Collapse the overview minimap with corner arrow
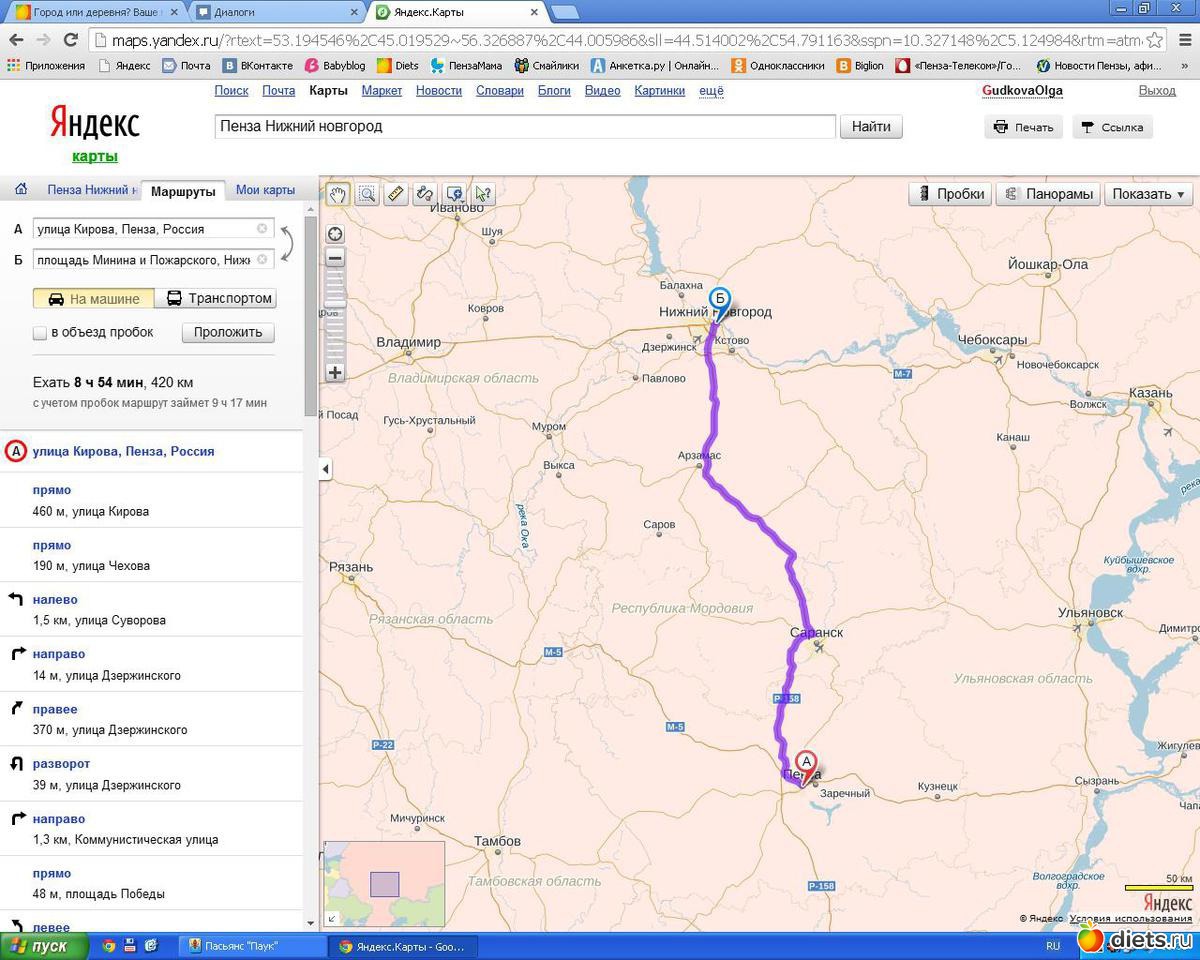Viewport: 1200px width, 960px height. tap(332, 918)
